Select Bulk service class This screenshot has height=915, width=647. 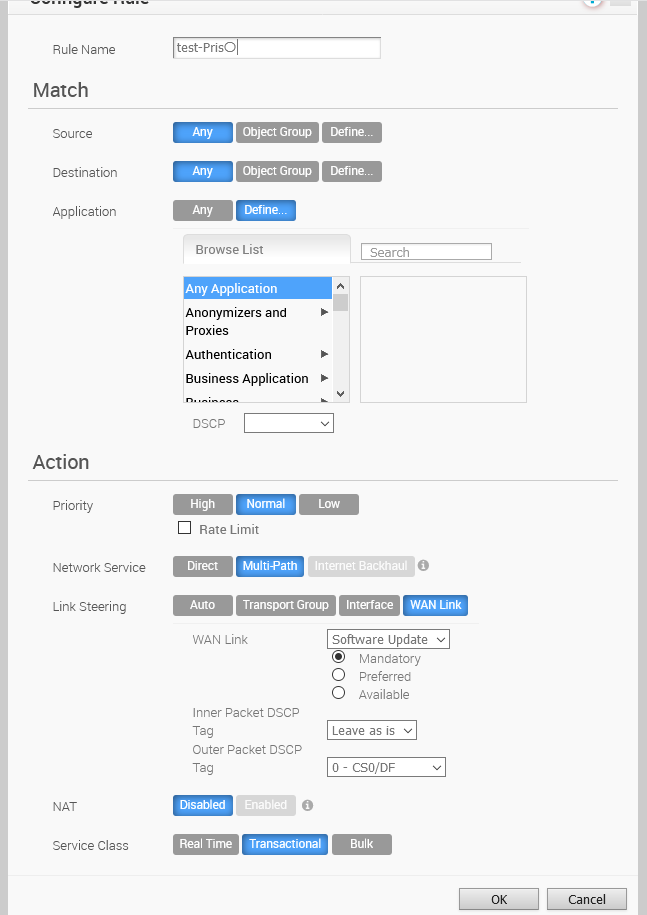click(x=362, y=844)
